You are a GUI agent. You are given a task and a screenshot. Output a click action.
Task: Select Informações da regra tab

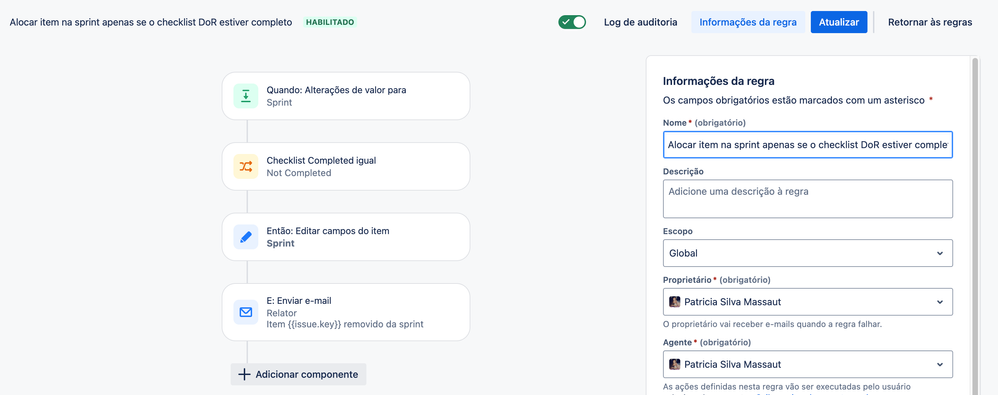(748, 22)
